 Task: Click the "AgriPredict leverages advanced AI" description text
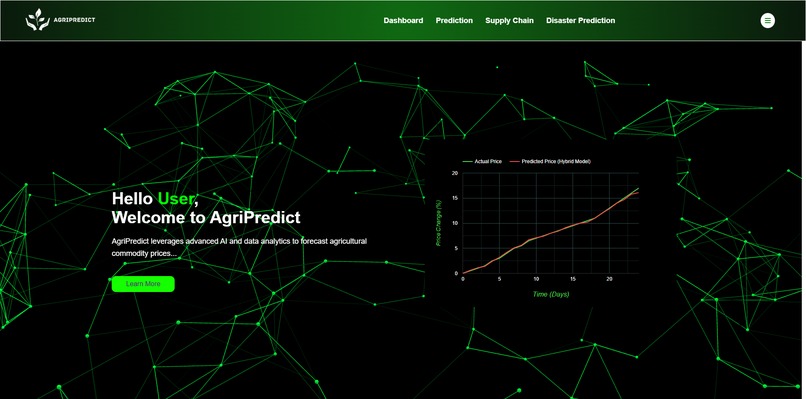[x=239, y=247]
